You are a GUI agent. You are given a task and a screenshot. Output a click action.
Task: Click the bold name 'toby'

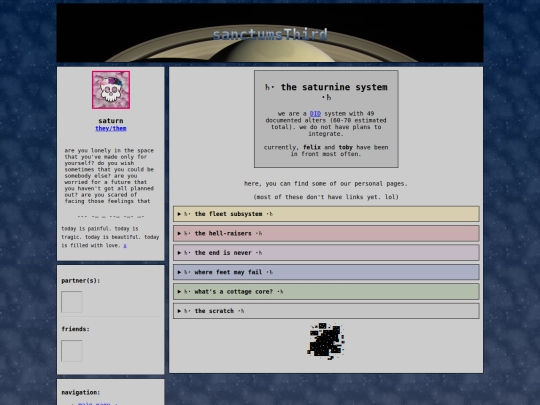click(x=345, y=147)
